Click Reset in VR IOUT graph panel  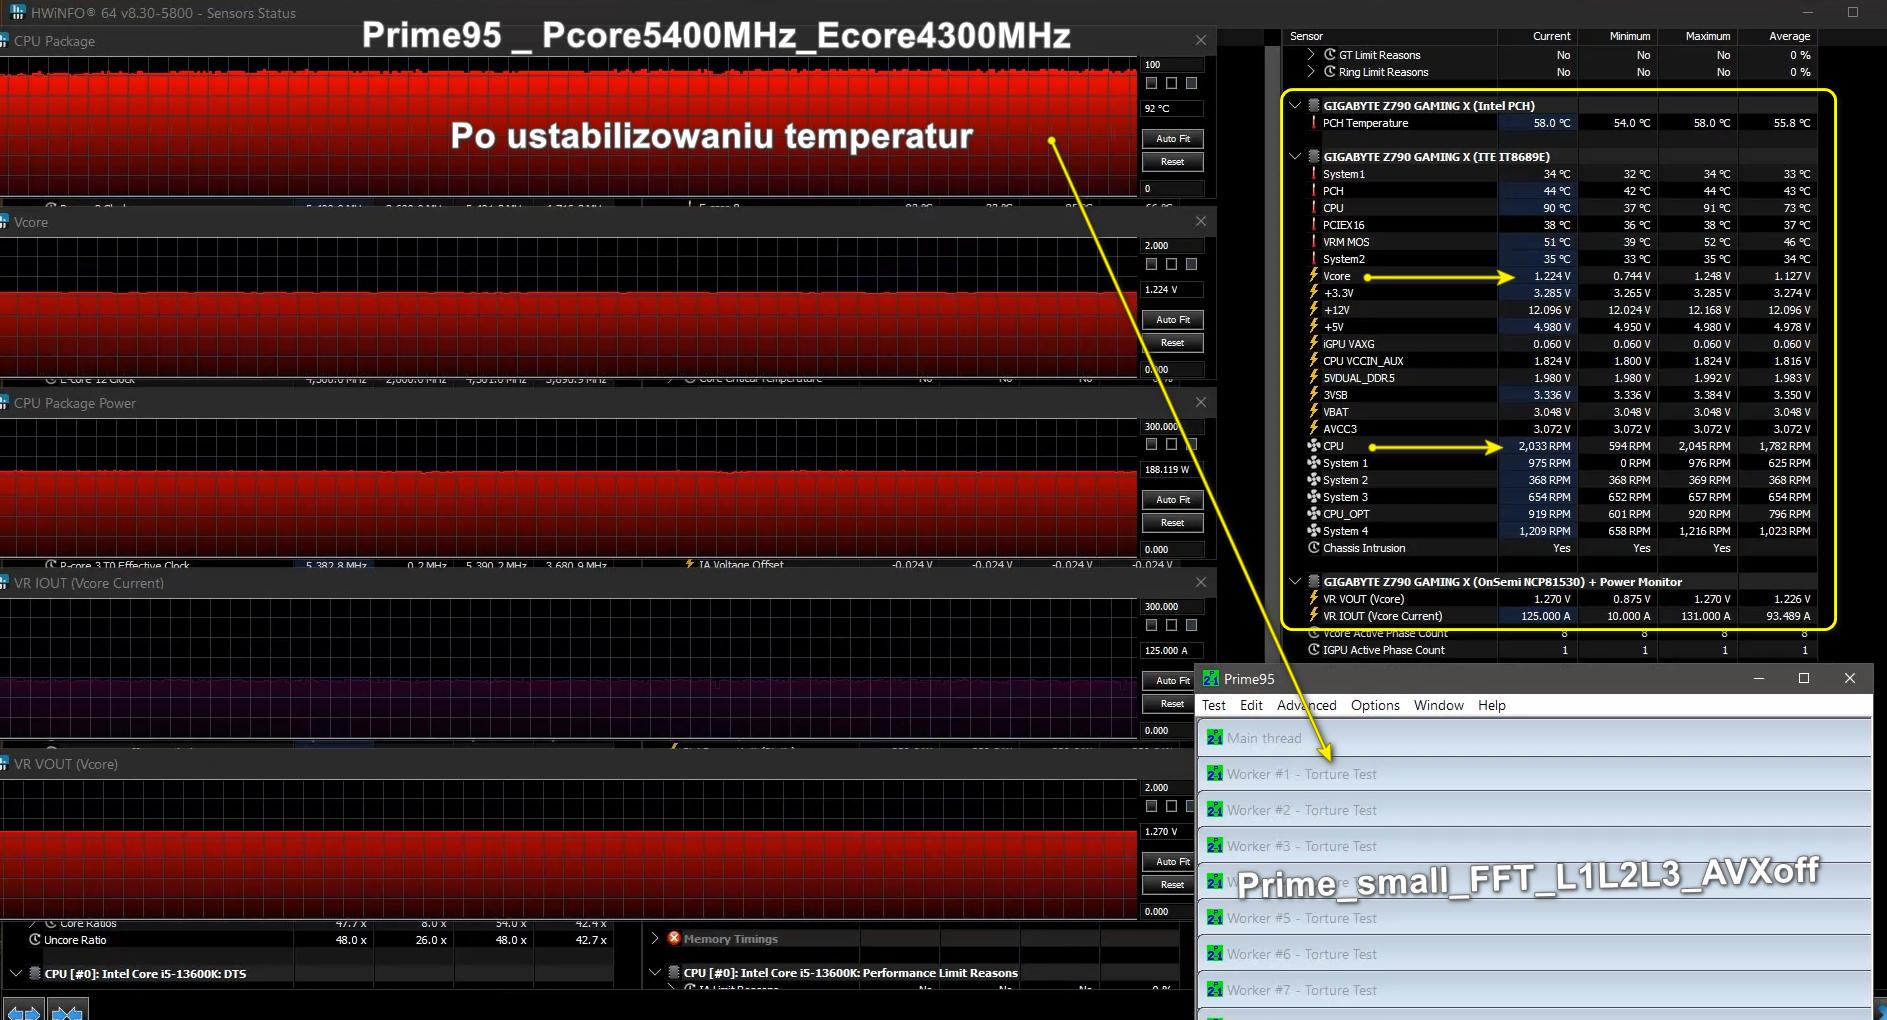[x=1172, y=704]
